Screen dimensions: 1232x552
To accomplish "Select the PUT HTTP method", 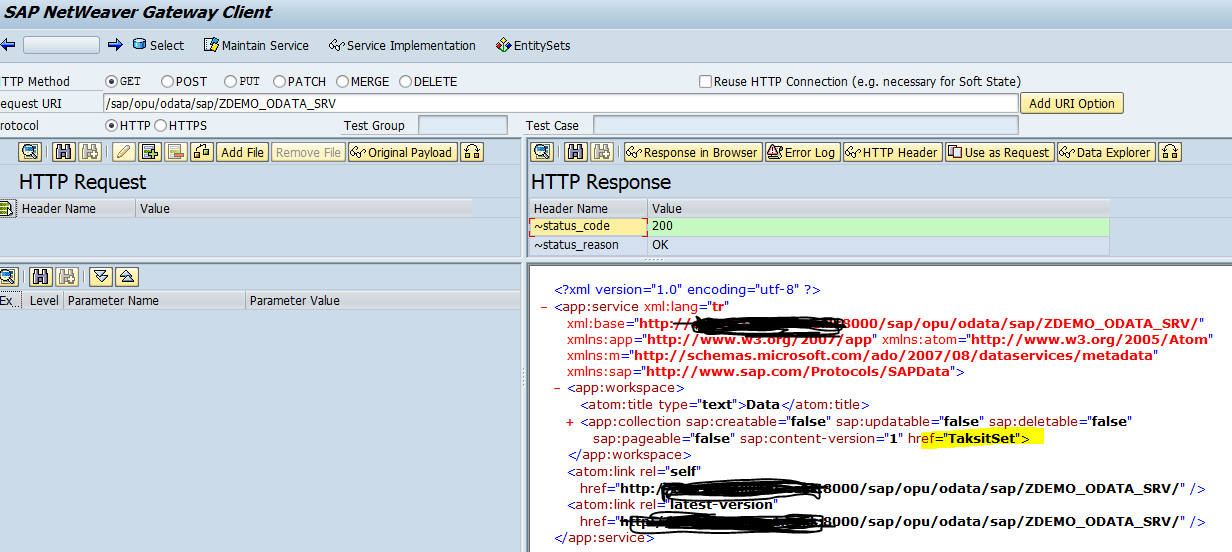I will coord(230,82).
